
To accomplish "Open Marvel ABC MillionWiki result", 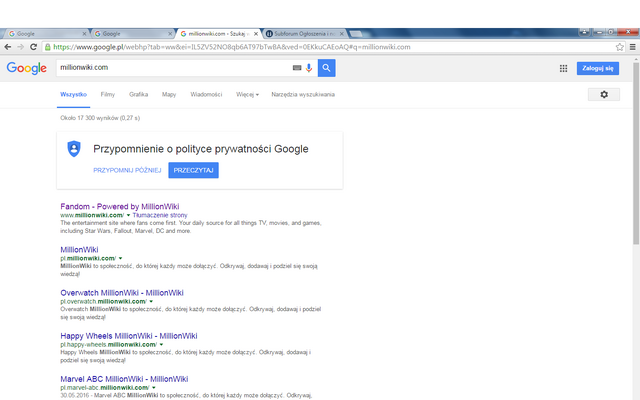I will pos(124,379).
